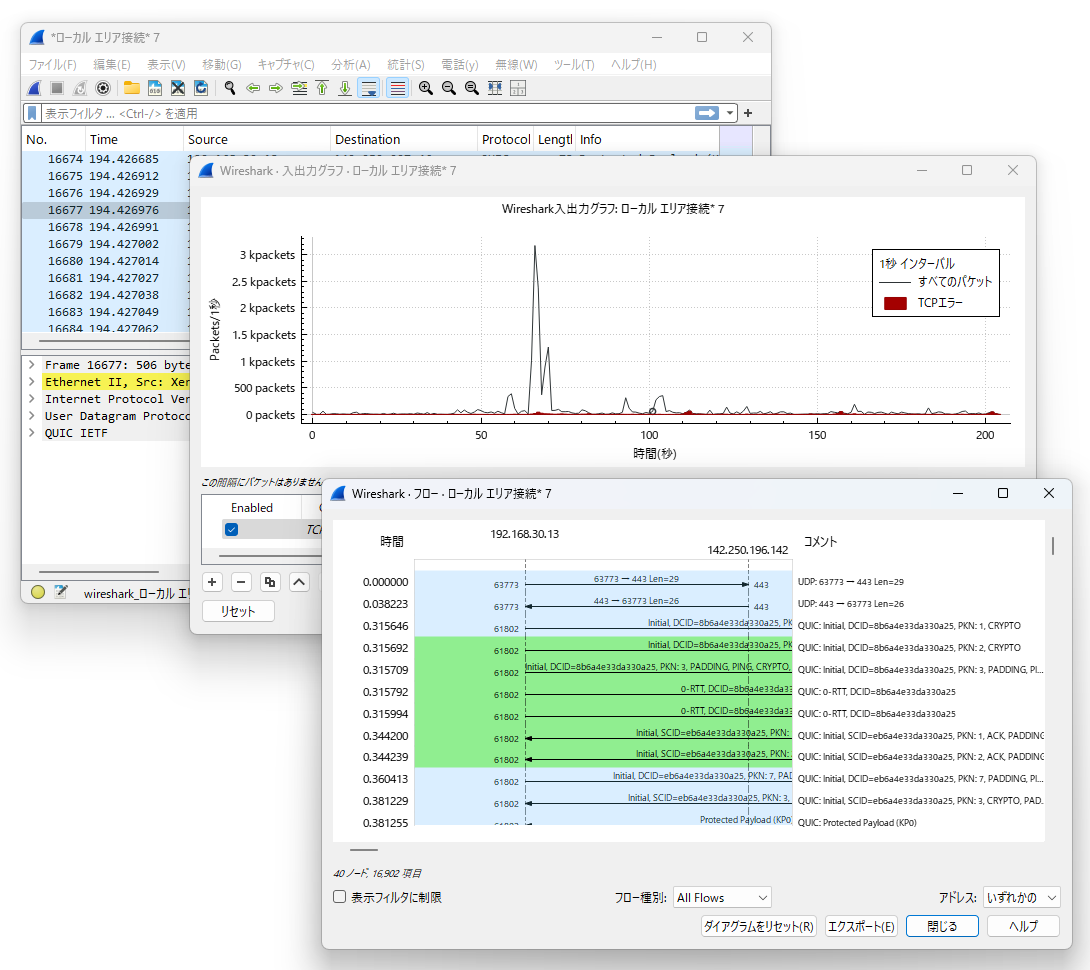The width and height of the screenshot is (1090, 970).
Task: Expand the User Datagram Protocol tree node
Action: (x=31, y=416)
